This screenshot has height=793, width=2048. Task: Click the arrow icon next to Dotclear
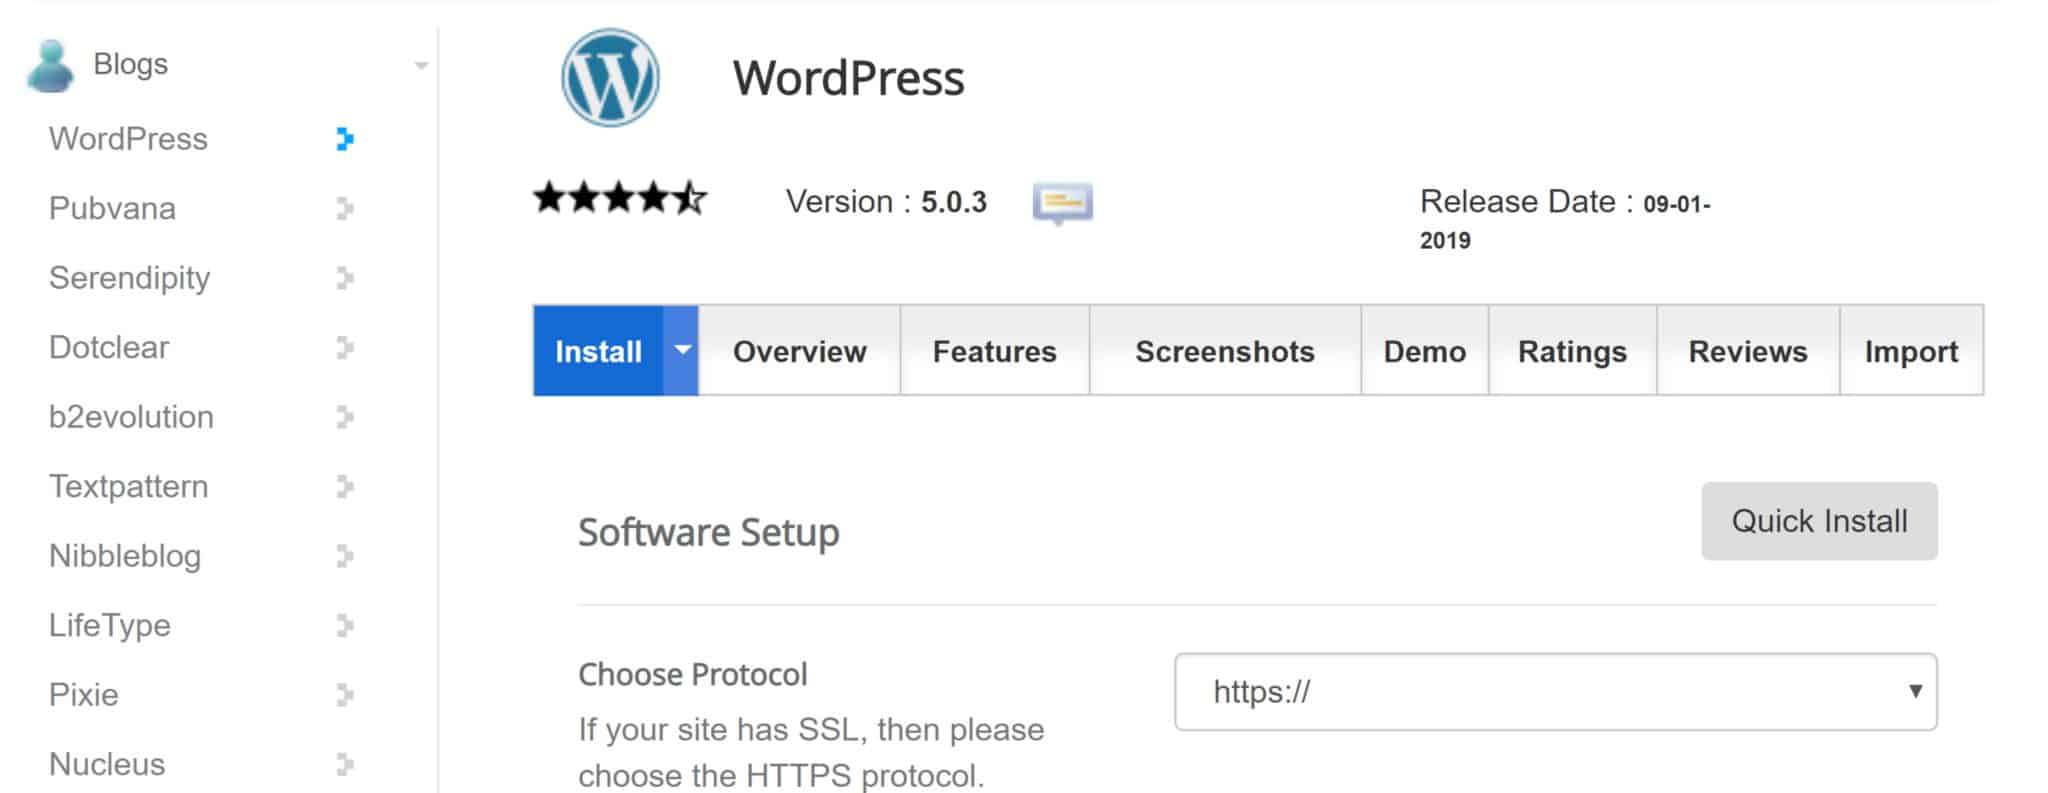345,347
